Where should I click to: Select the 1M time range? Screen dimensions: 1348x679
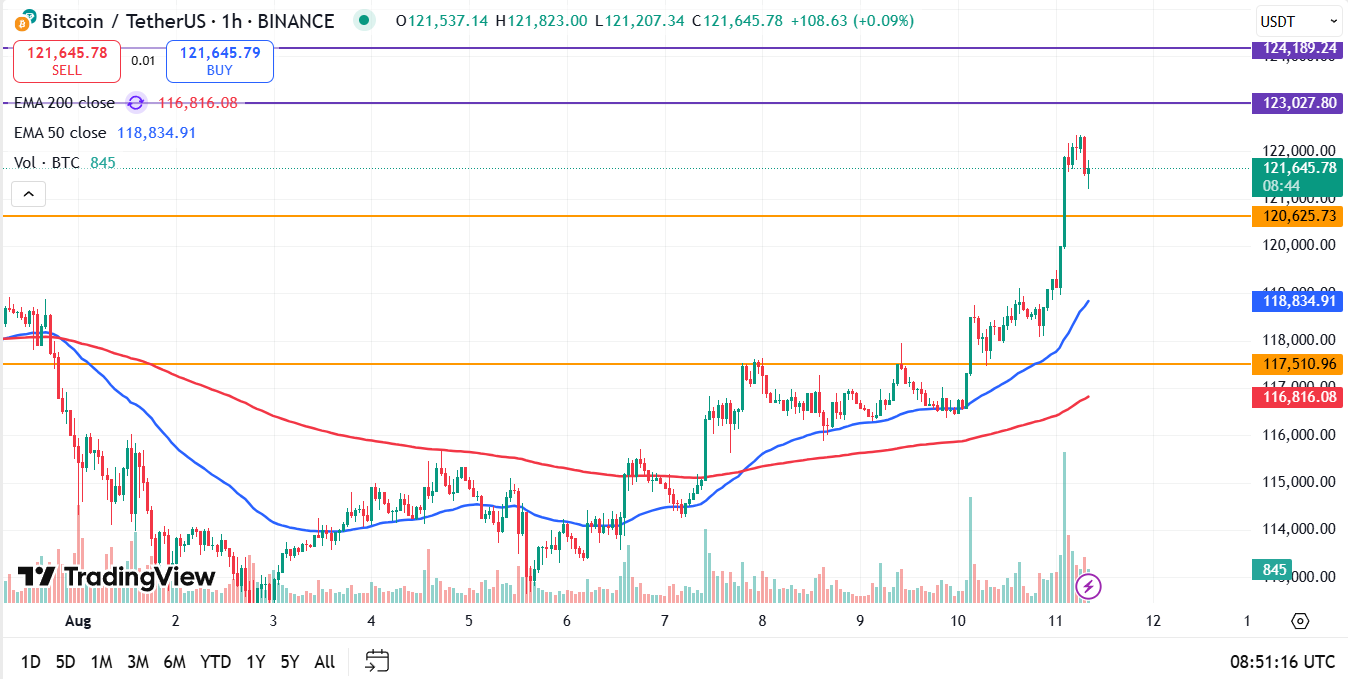(101, 661)
